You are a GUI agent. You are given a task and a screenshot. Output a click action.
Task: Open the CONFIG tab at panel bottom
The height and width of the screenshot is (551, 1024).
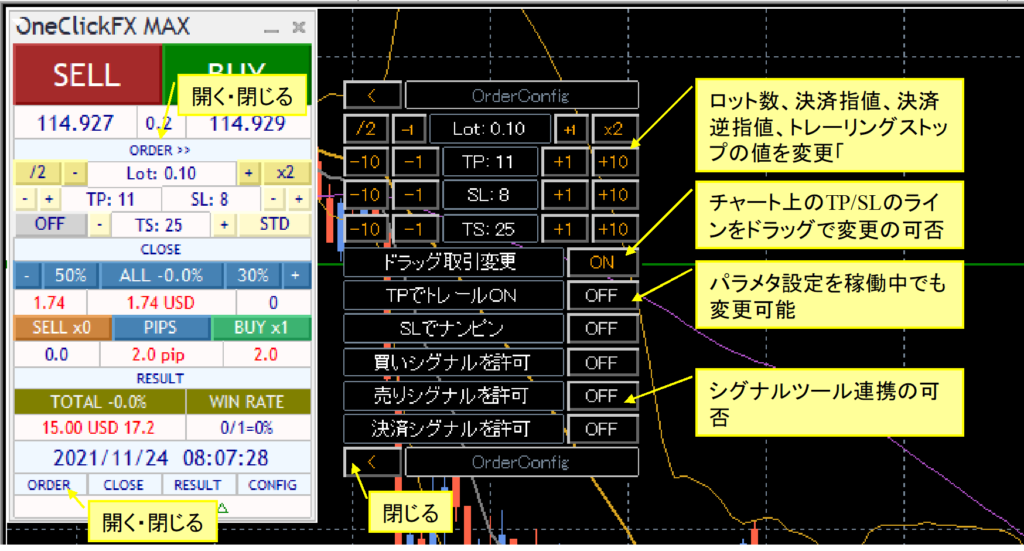click(273, 485)
